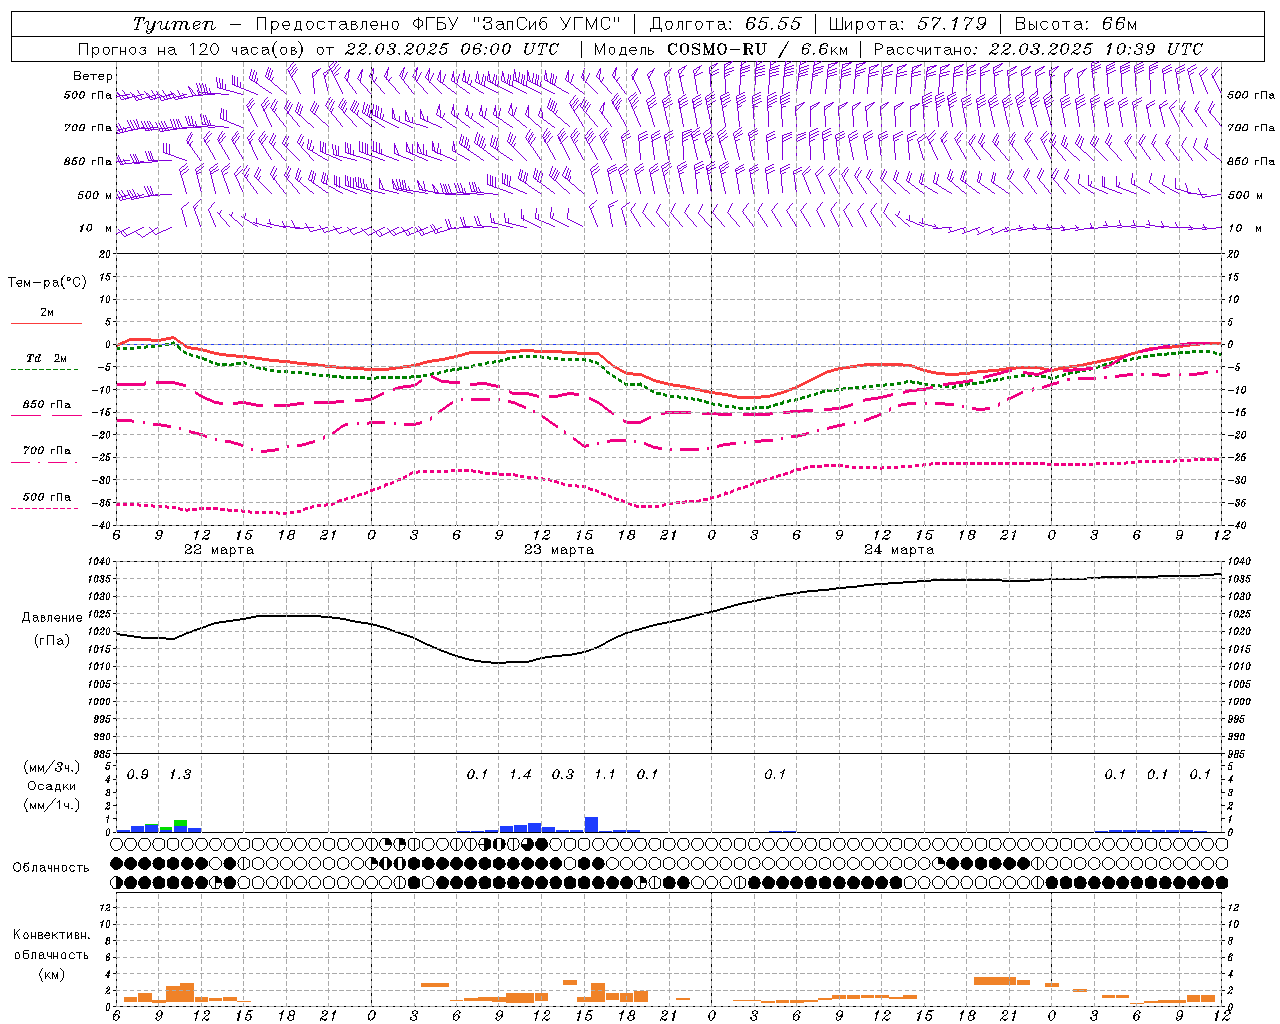Click the 'Конвективн.' convective cloud label
This screenshot has height=1024, width=1280.
(x=52, y=935)
